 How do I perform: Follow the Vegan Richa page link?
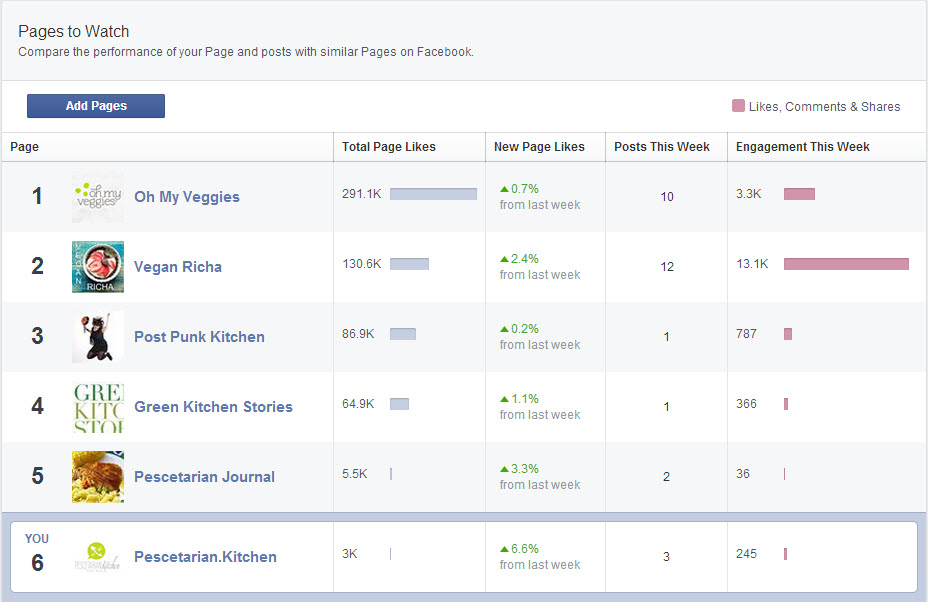[178, 267]
